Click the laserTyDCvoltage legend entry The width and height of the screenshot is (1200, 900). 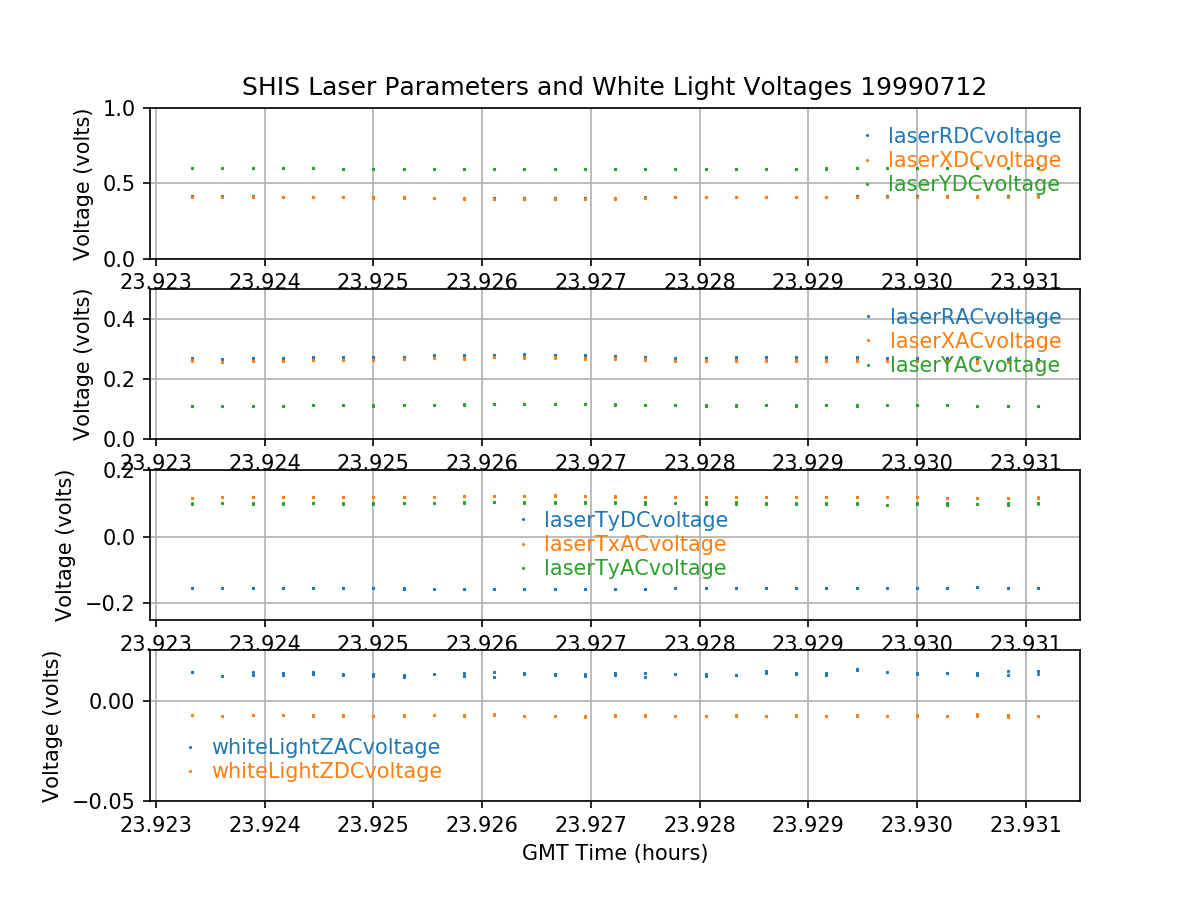[x=635, y=520]
